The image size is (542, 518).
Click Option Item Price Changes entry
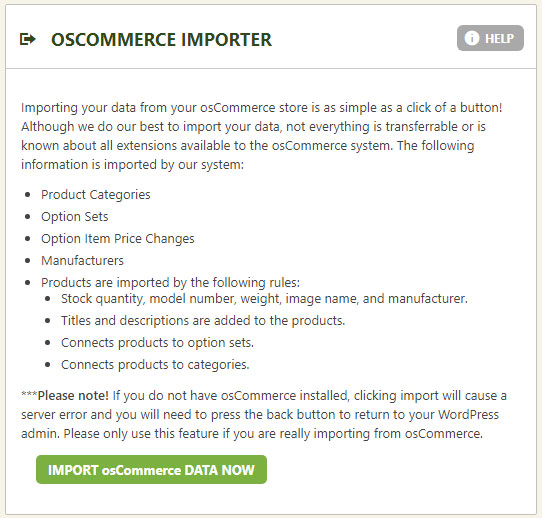[118, 239]
